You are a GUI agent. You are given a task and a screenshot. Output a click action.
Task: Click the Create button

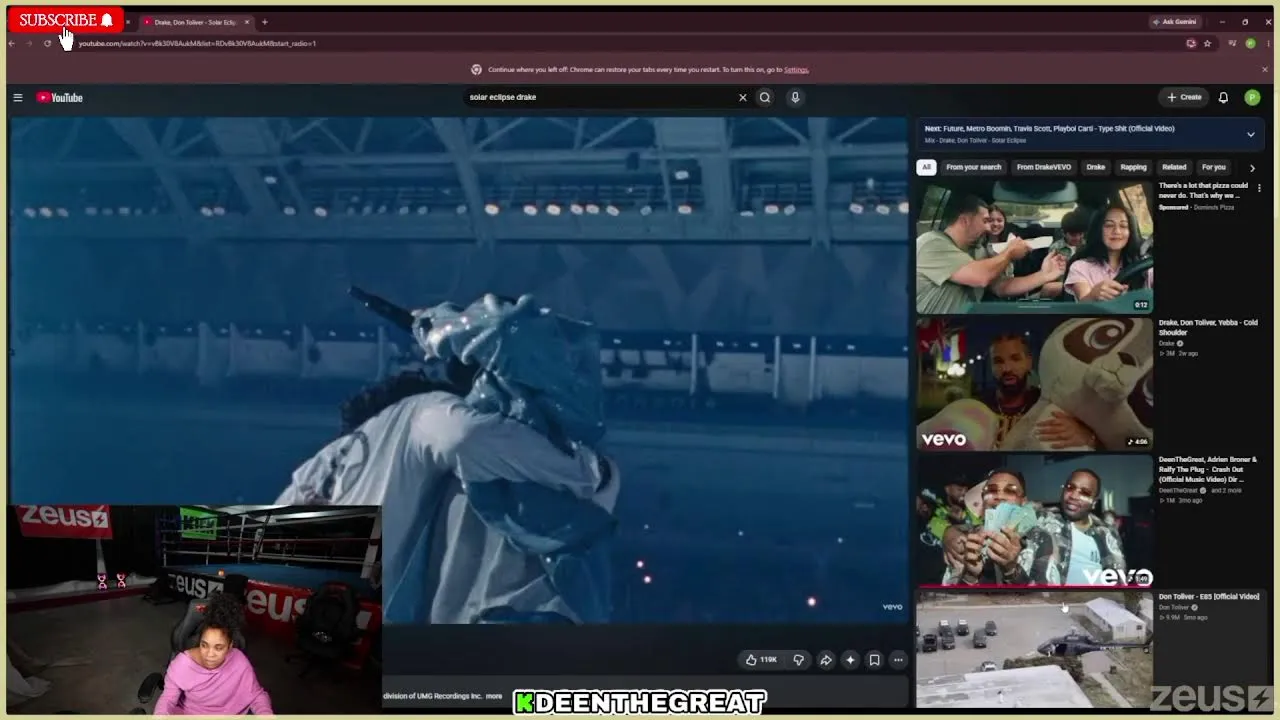click(x=1184, y=97)
